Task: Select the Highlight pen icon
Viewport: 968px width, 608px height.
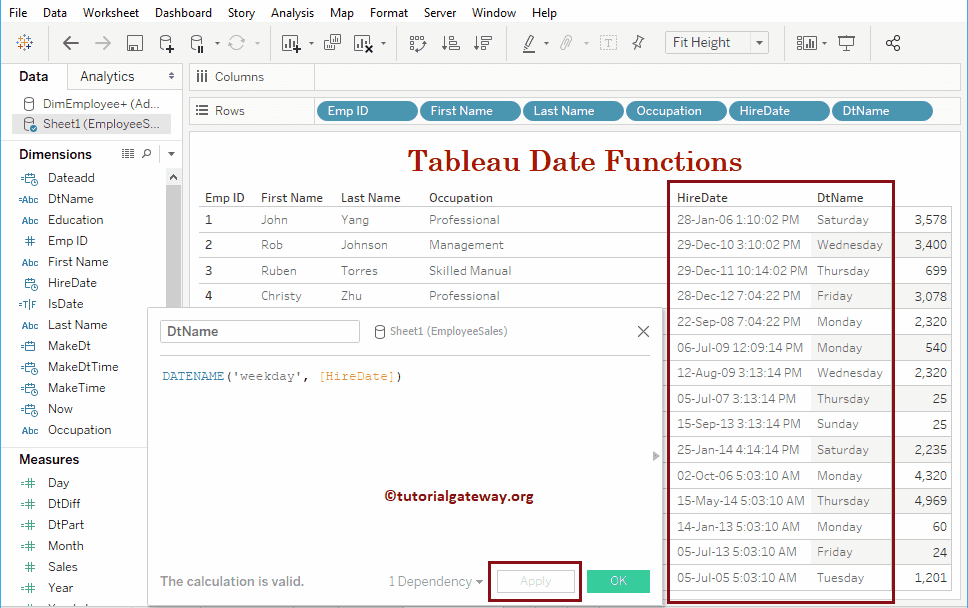Action: (x=531, y=43)
